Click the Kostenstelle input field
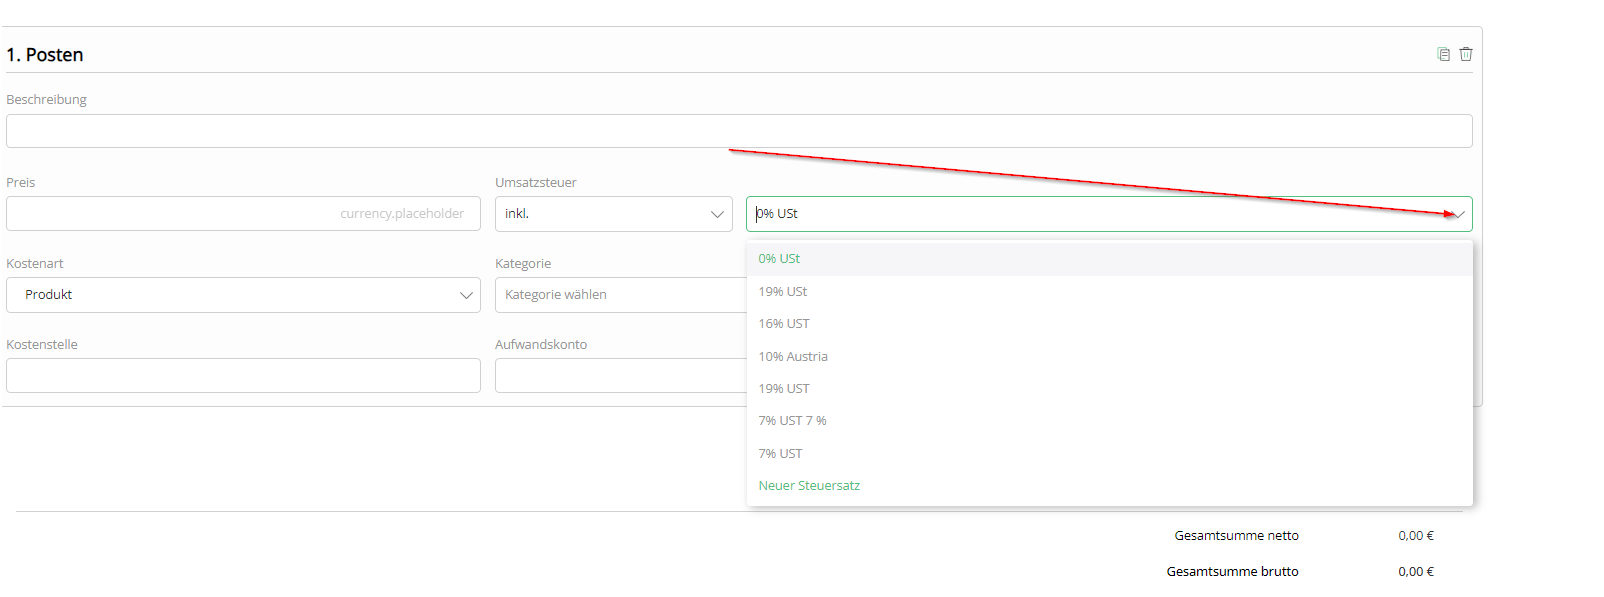1604x597 pixels. 243,376
